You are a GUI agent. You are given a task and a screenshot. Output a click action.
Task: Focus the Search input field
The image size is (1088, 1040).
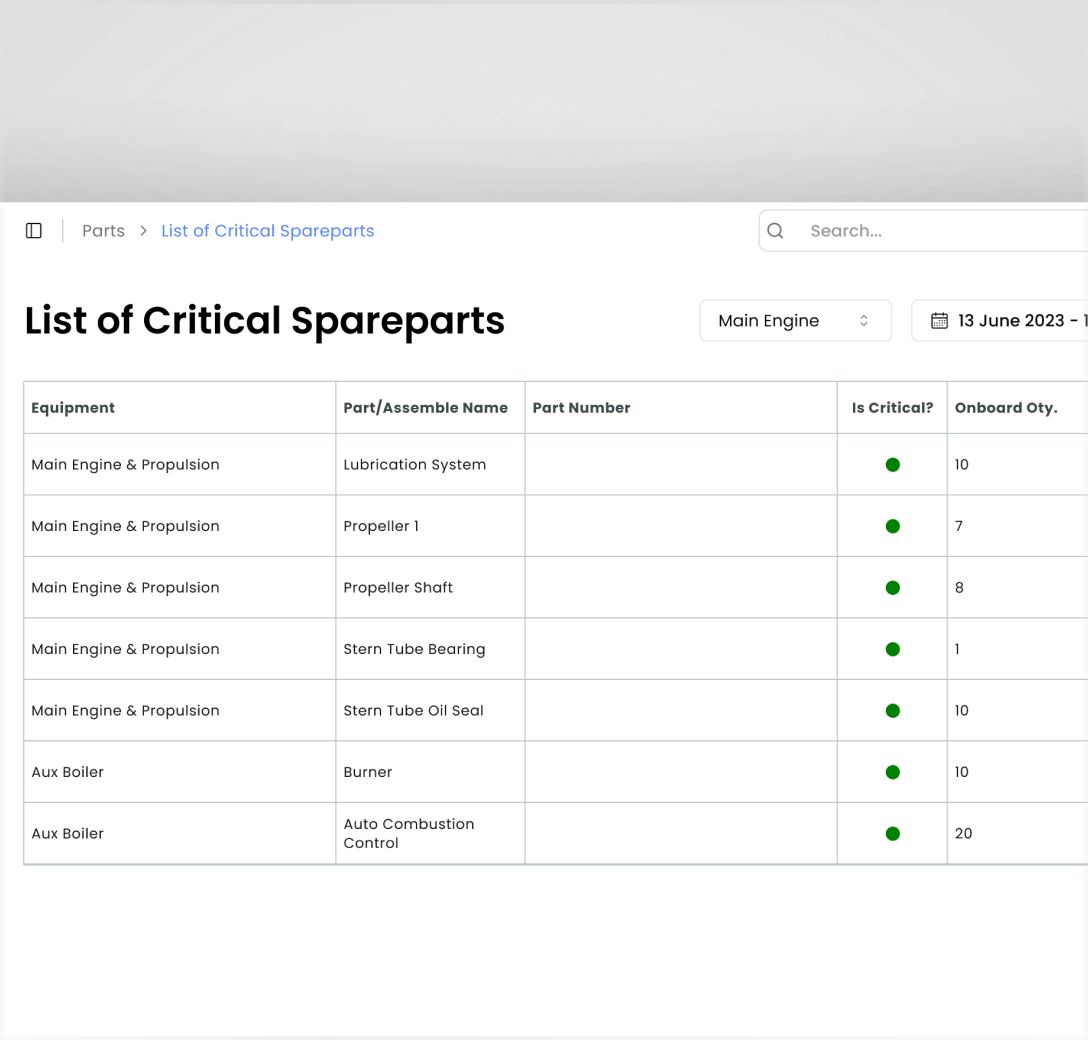click(940, 231)
